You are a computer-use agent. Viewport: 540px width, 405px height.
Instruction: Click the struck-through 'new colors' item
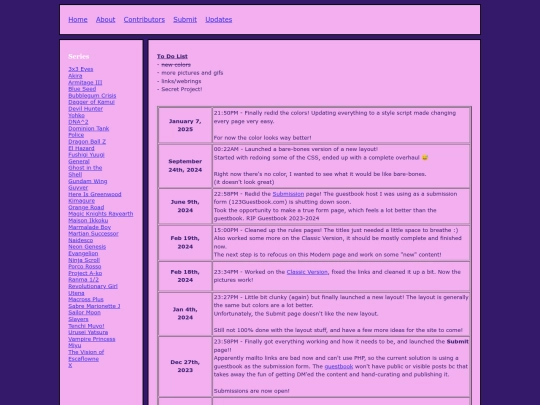click(x=176, y=65)
